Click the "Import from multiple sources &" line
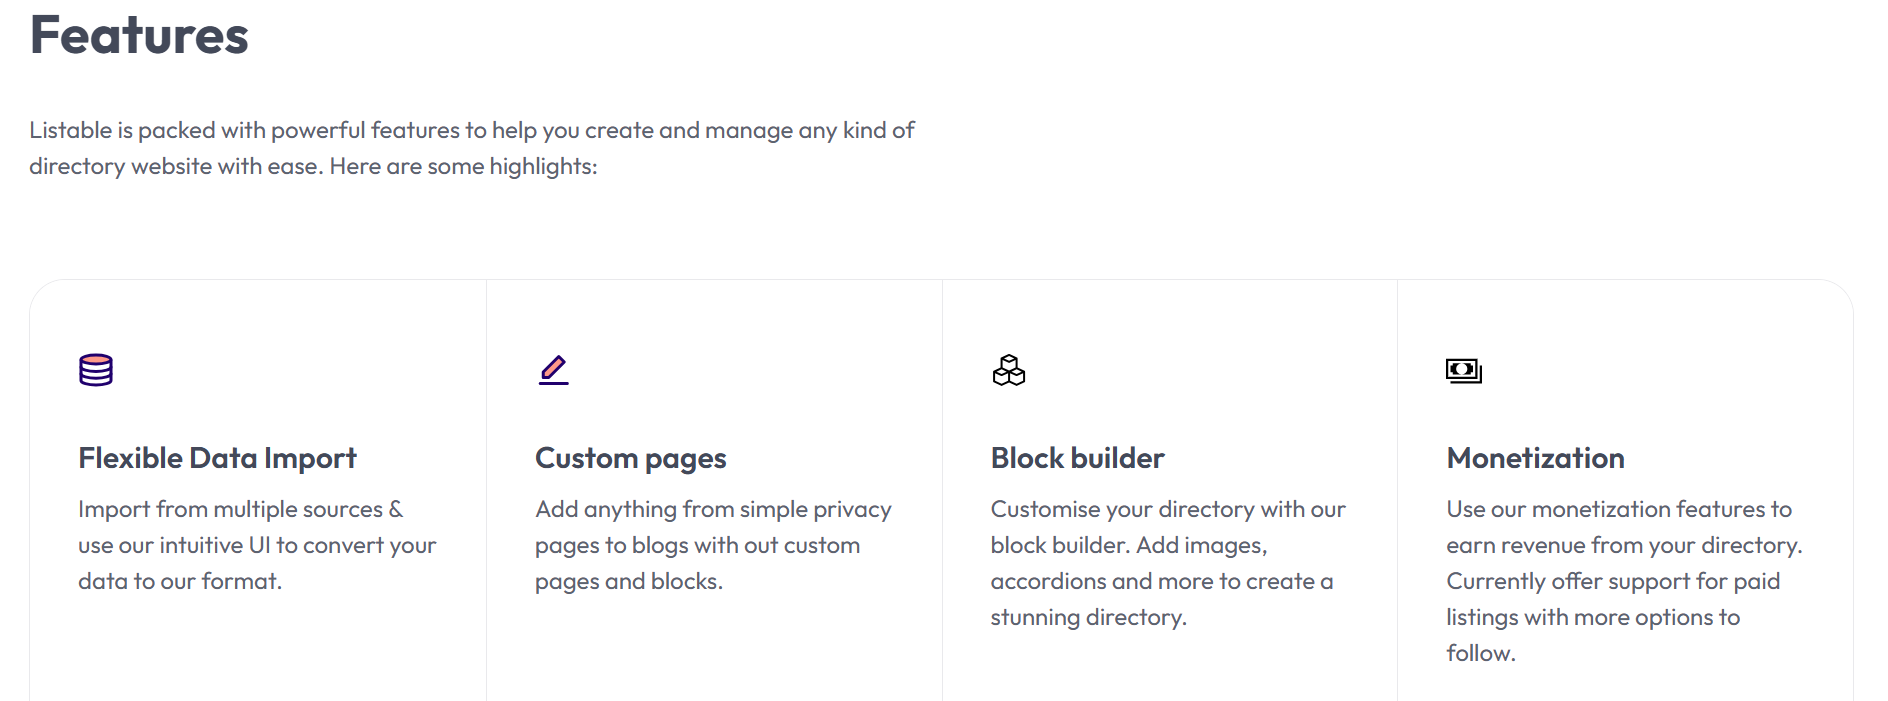Viewport: 1888px width, 701px height. coord(240,509)
